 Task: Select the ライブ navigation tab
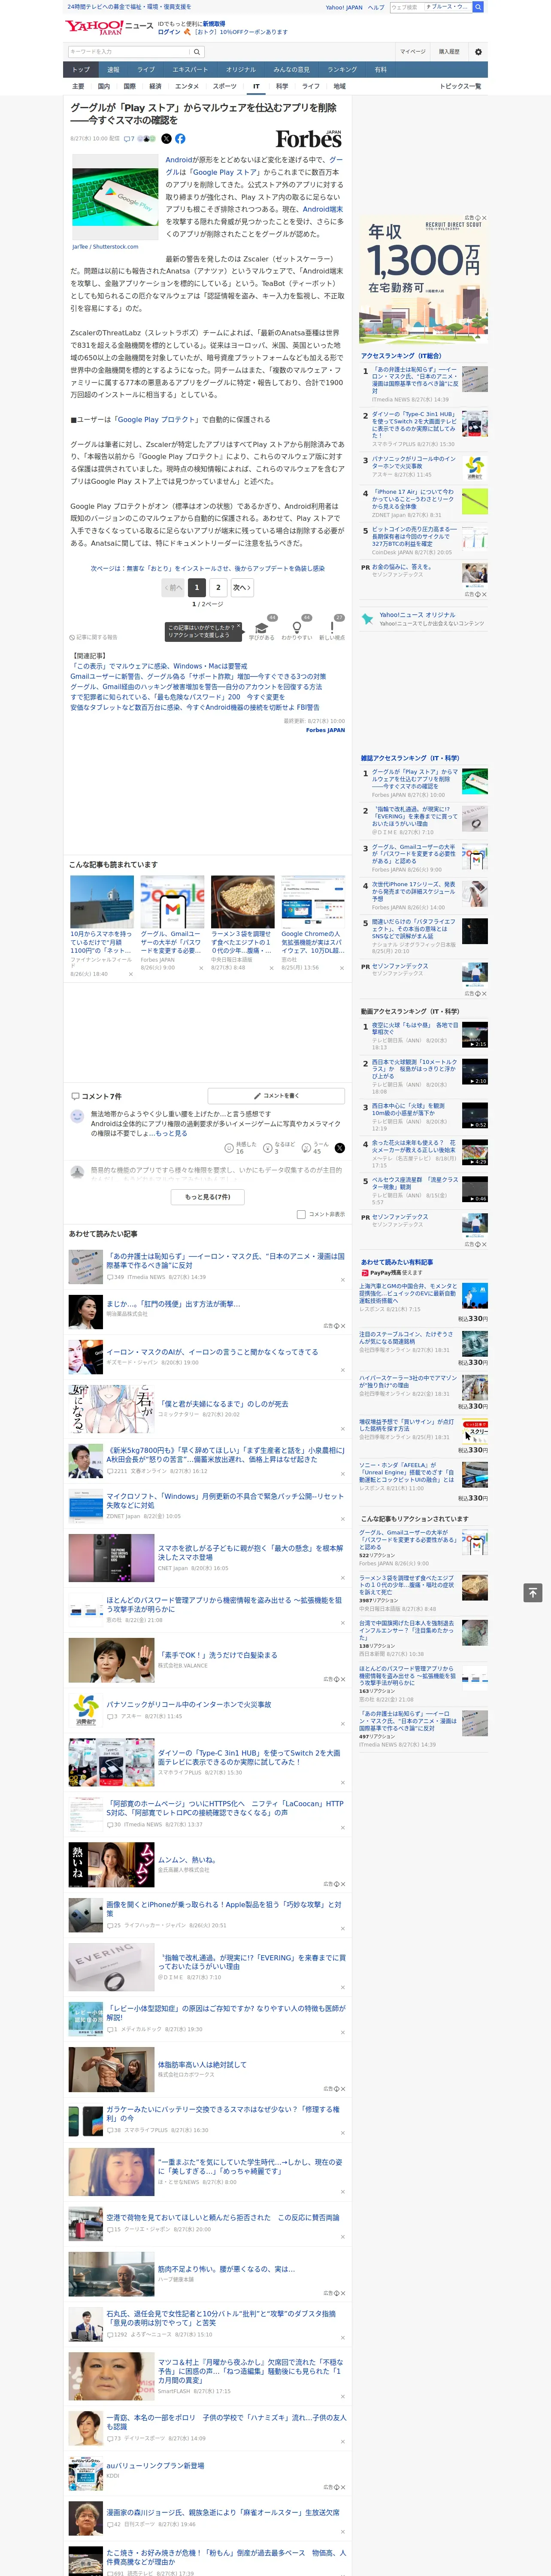click(x=146, y=70)
